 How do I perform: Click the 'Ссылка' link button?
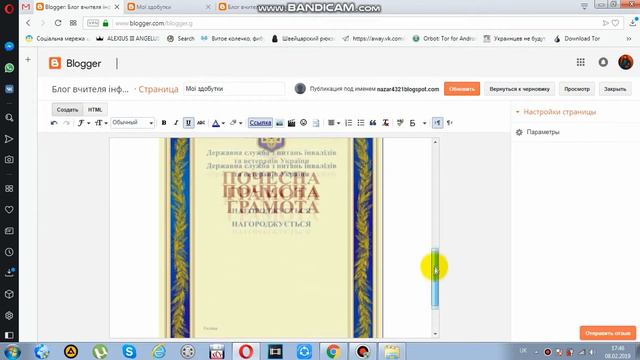click(x=260, y=123)
